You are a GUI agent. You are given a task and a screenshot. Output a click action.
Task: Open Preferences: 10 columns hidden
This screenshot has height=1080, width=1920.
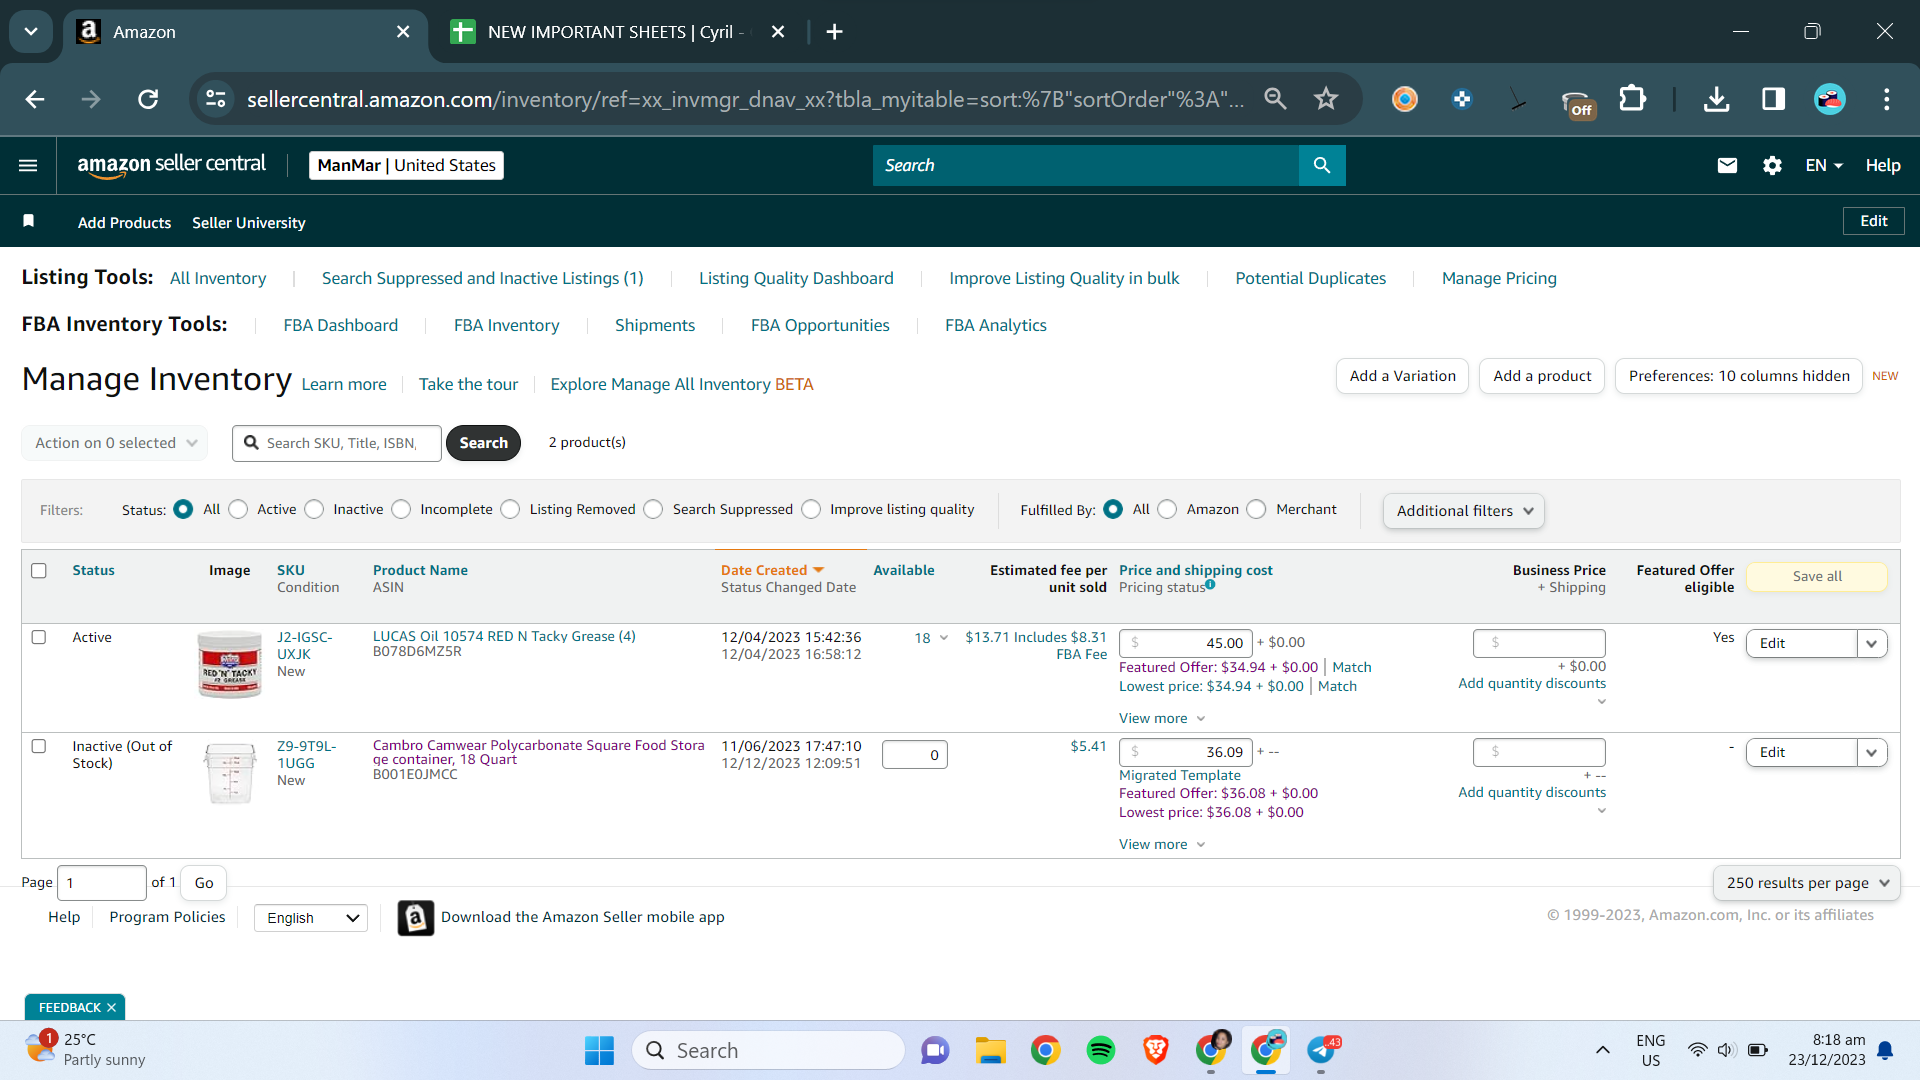[x=1739, y=376]
